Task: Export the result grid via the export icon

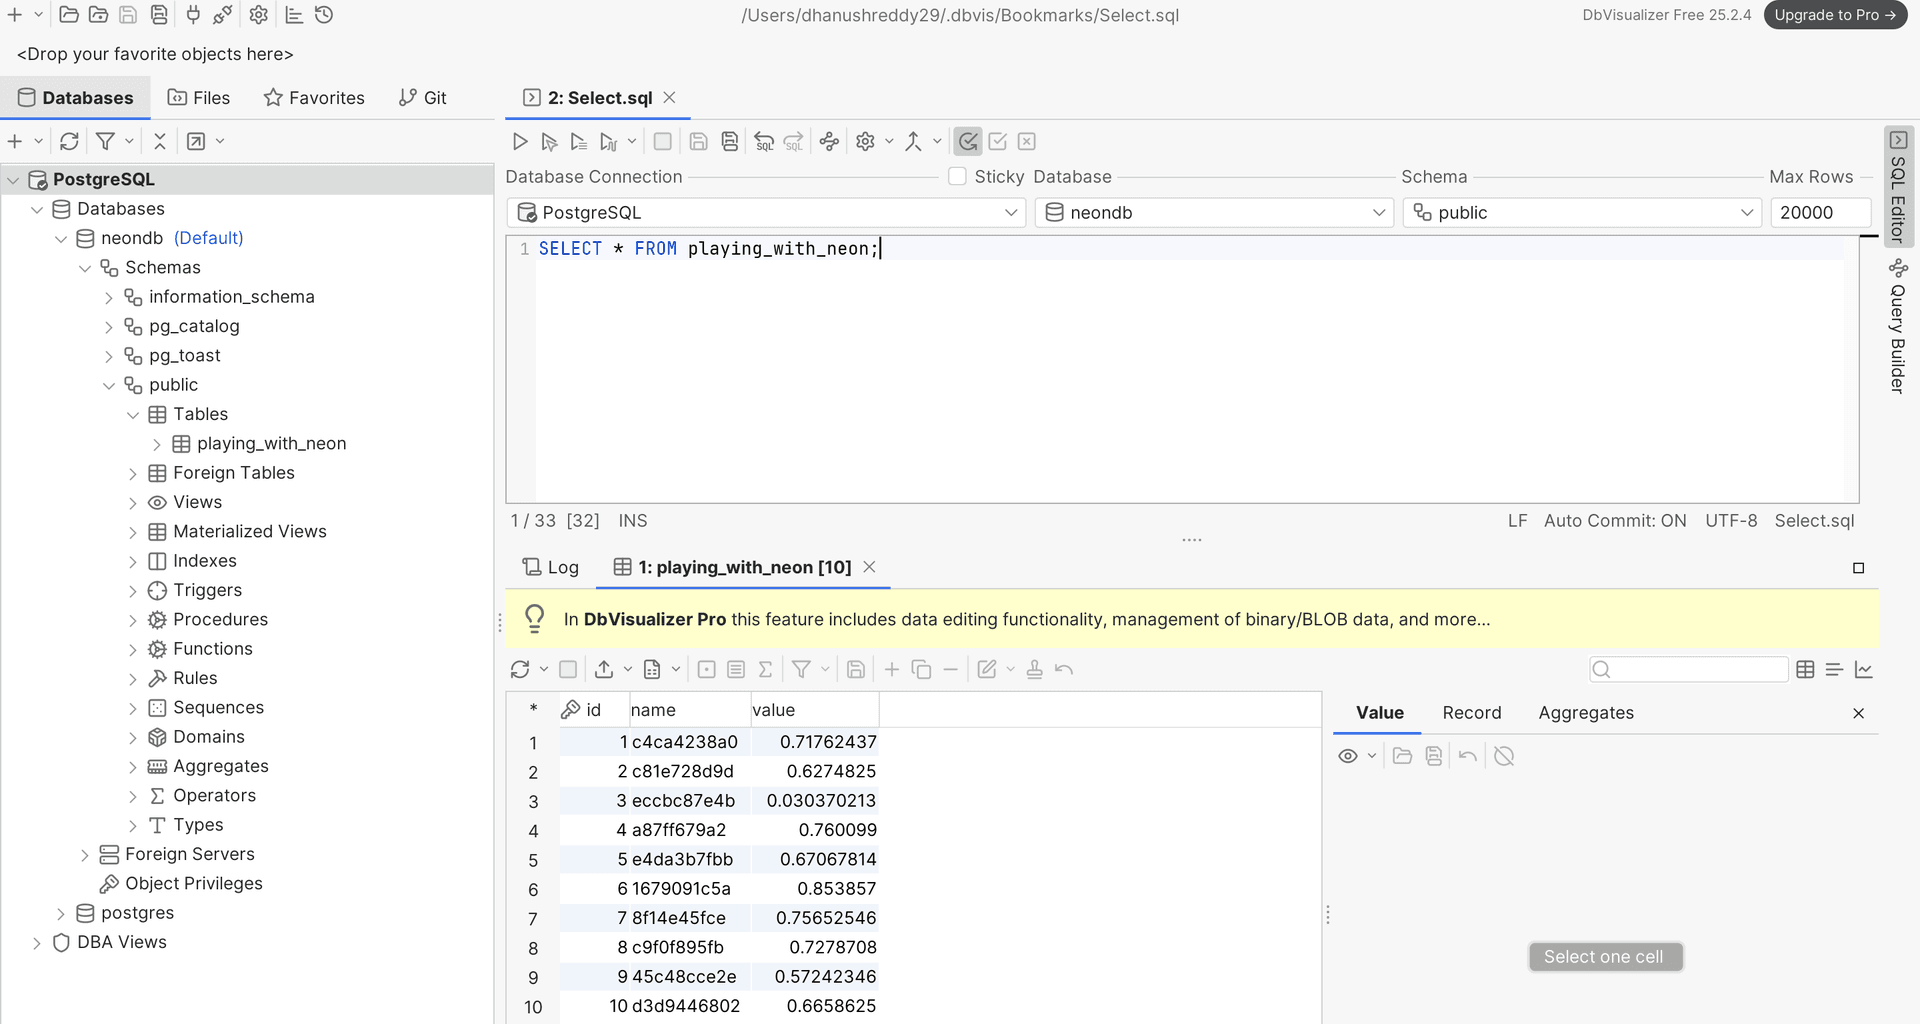Action: 606,669
